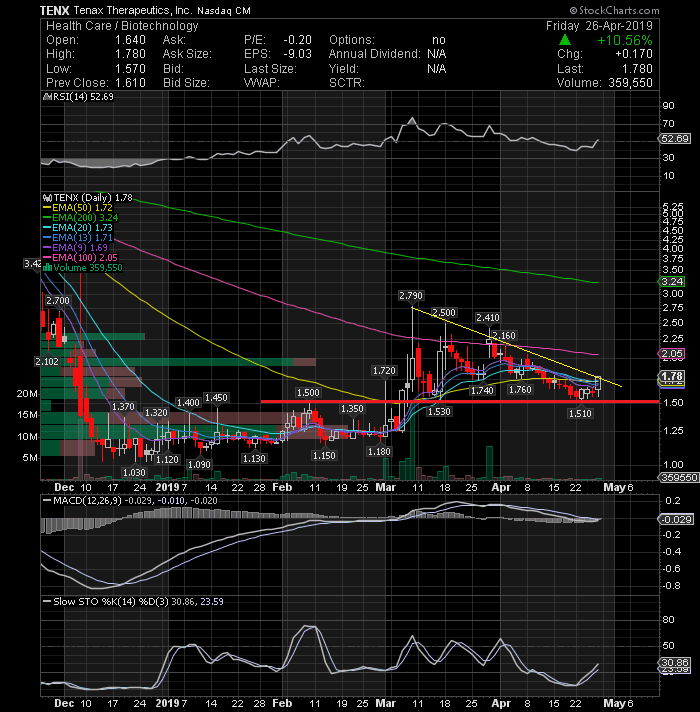Image resolution: width=700 pixels, height=712 pixels.
Task: Click the green up-arrow change indicator
Action: 564,40
